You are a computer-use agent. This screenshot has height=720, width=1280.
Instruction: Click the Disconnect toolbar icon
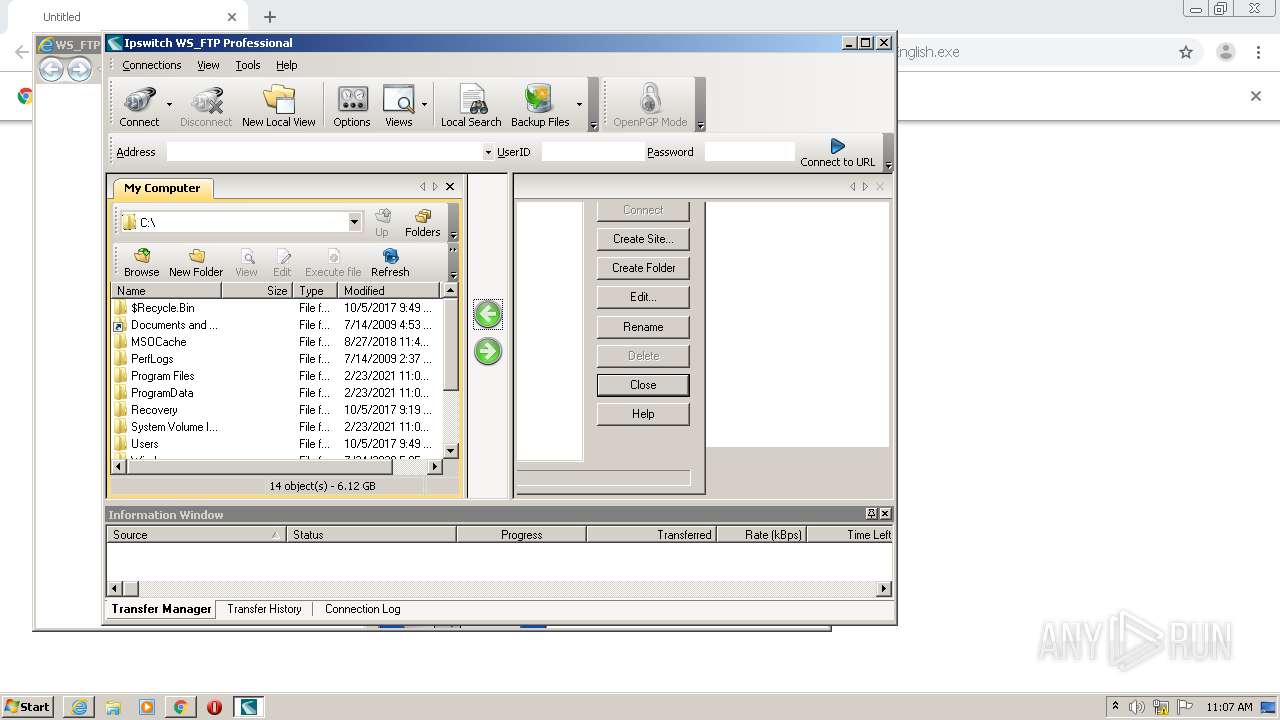tap(206, 106)
